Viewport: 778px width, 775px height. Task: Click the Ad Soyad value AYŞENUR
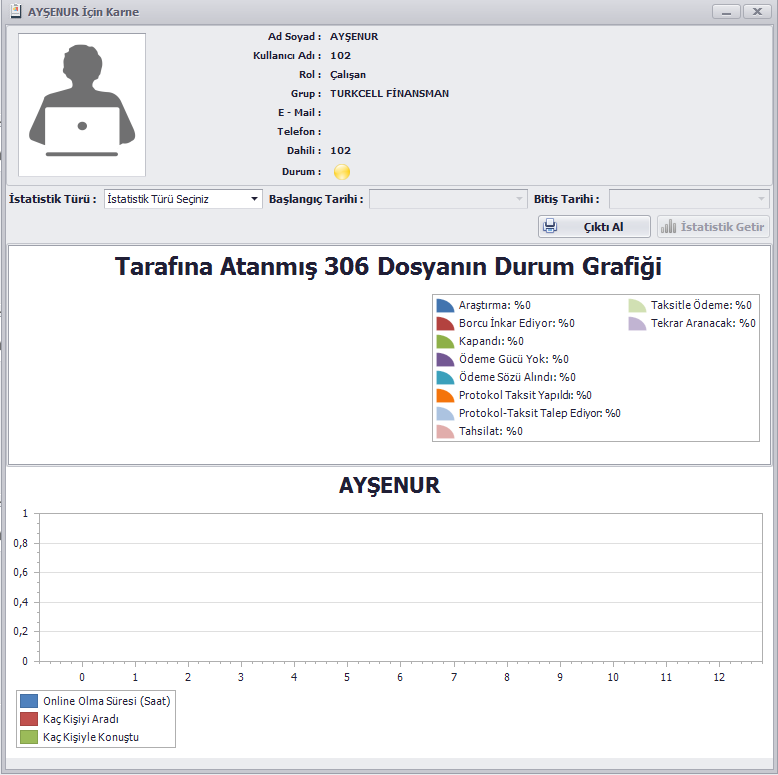(354, 37)
